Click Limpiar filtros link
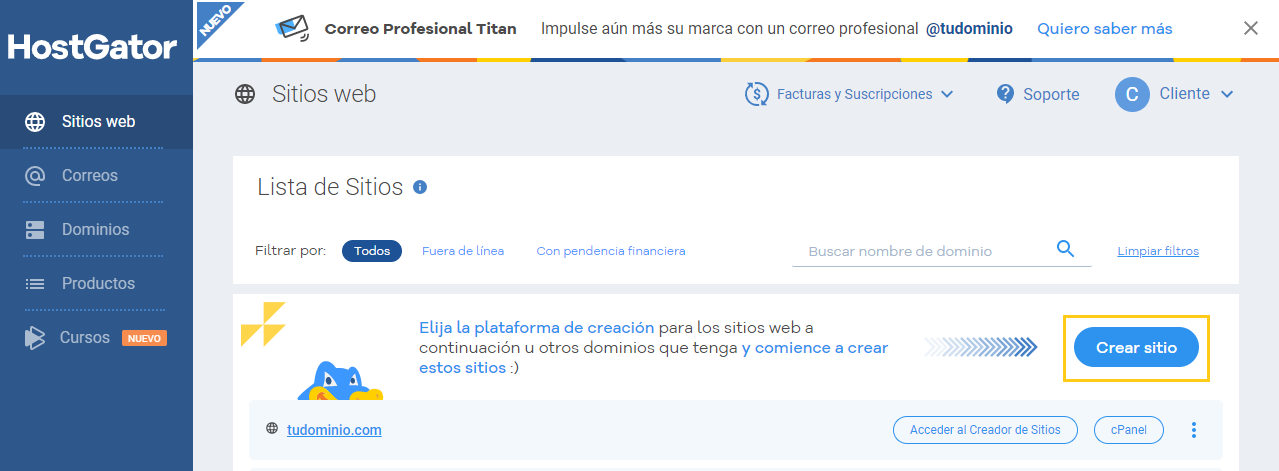The width and height of the screenshot is (1279, 471). (x=1158, y=251)
